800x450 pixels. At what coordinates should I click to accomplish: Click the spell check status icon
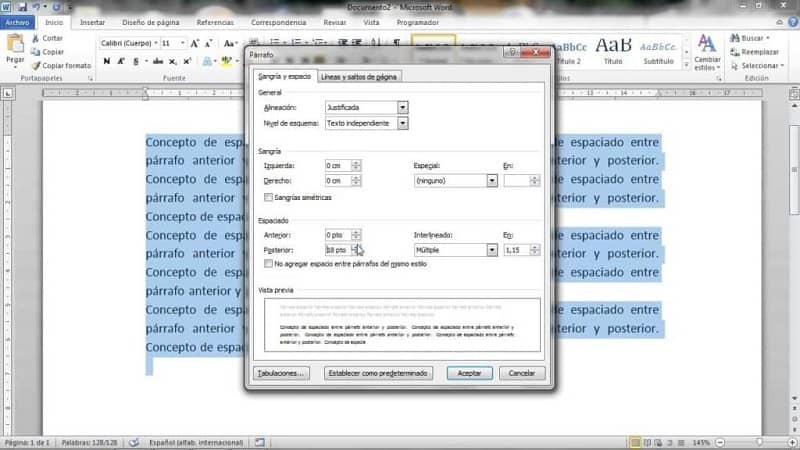[134, 442]
